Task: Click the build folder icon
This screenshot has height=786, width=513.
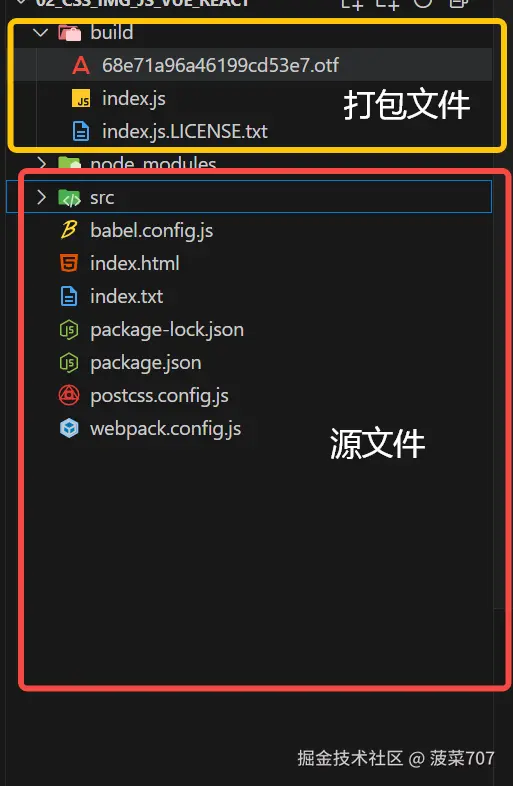Action: click(x=69, y=33)
